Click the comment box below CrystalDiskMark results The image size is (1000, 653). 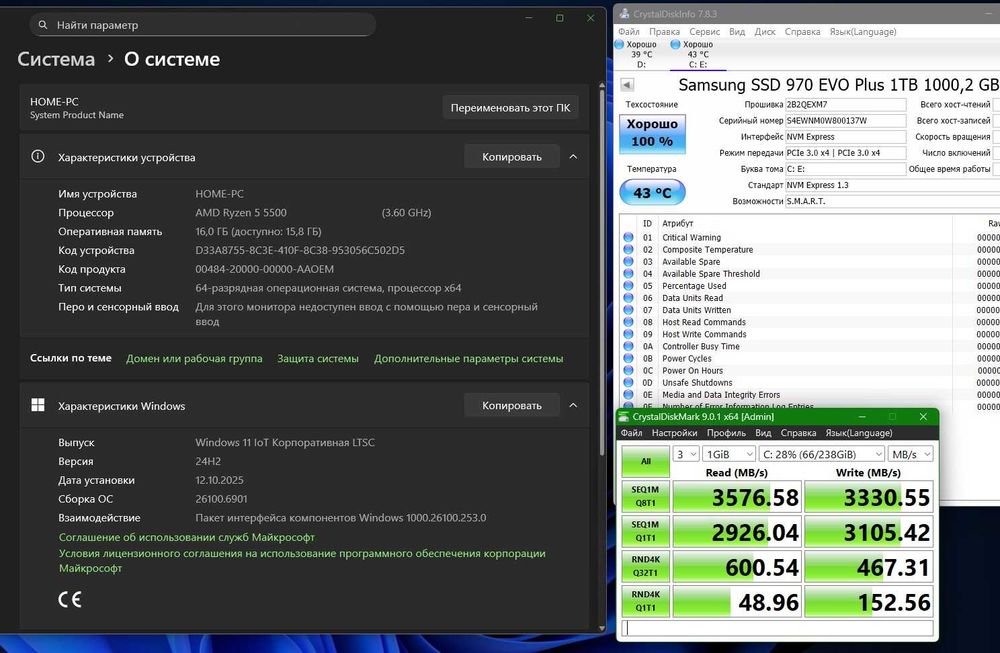point(778,628)
